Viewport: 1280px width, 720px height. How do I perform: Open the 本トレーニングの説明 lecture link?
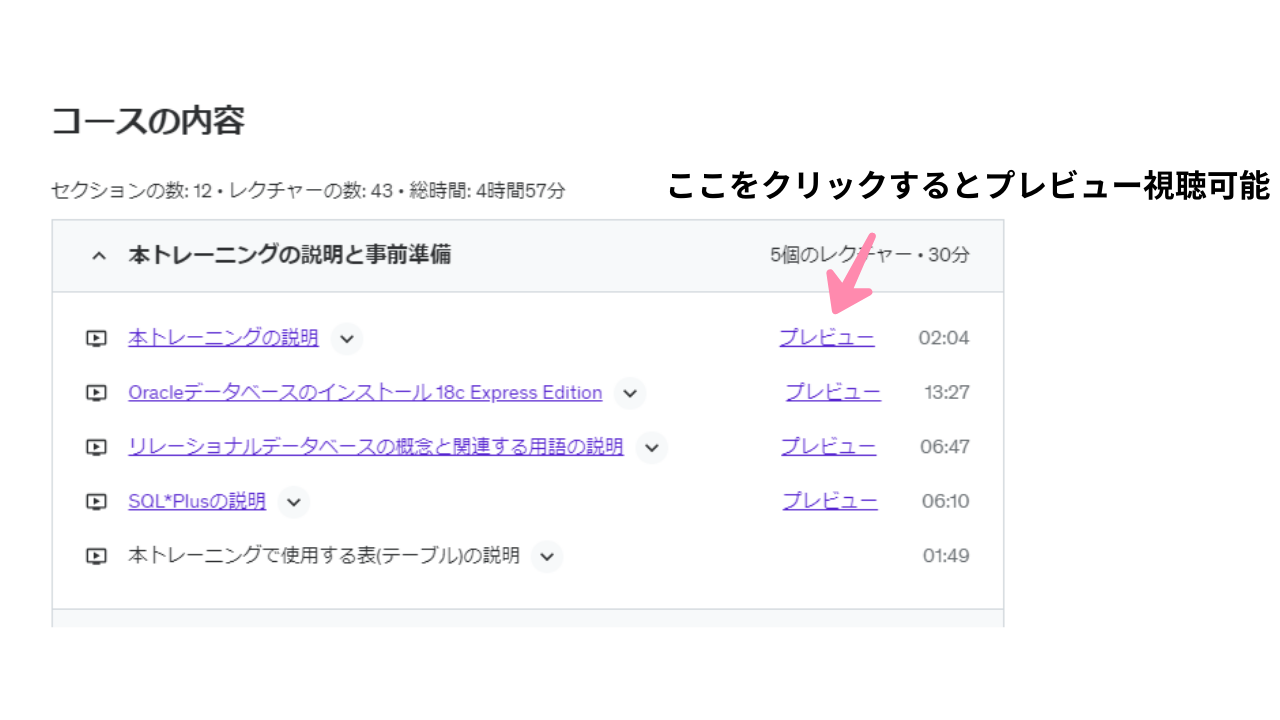[x=223, y=338]
